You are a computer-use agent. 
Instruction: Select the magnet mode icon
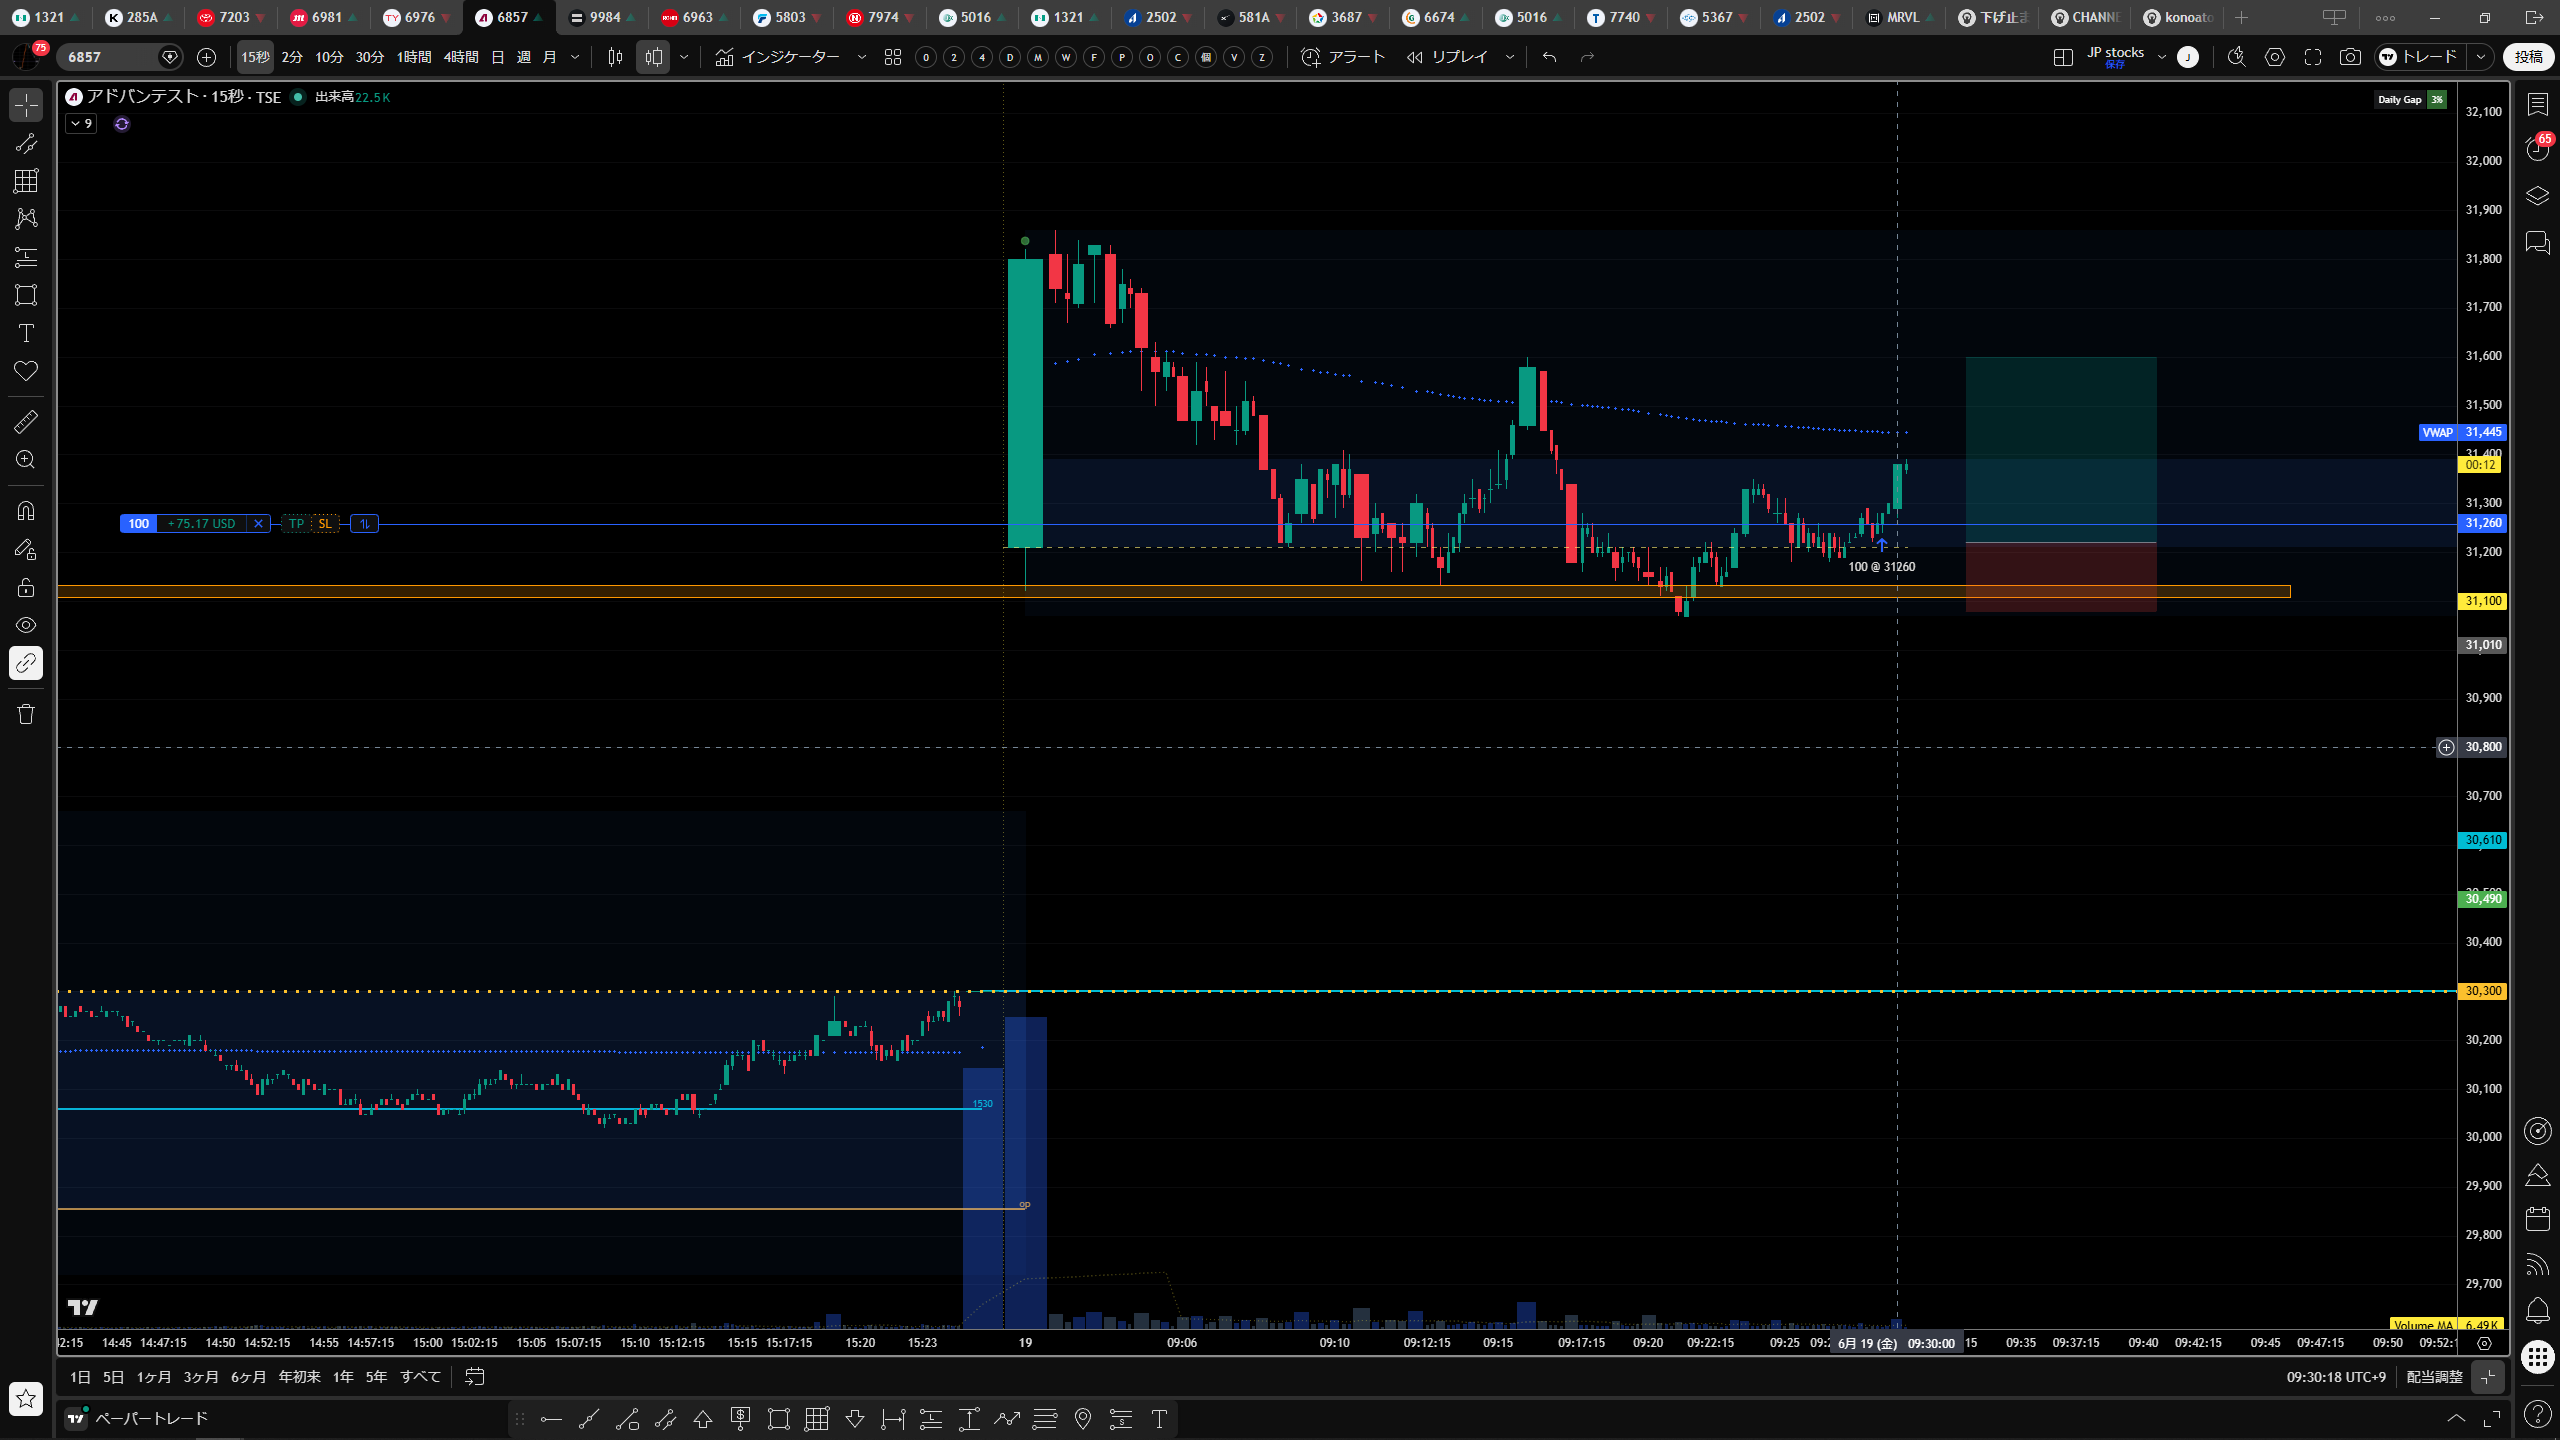click(26, 511)
